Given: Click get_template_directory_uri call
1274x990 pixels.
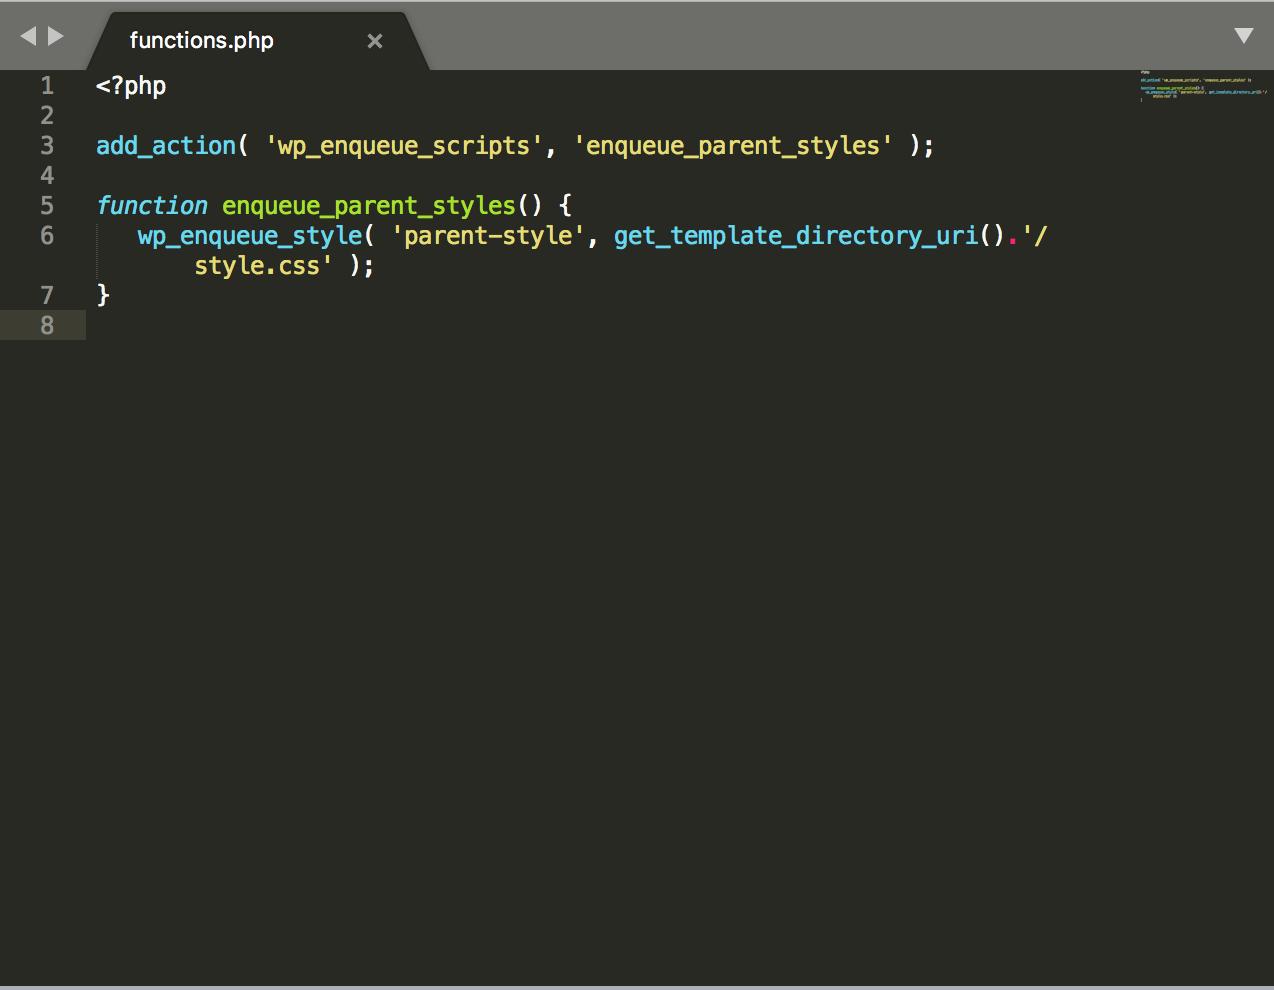Looking at the screenshot, I should 796,236.
